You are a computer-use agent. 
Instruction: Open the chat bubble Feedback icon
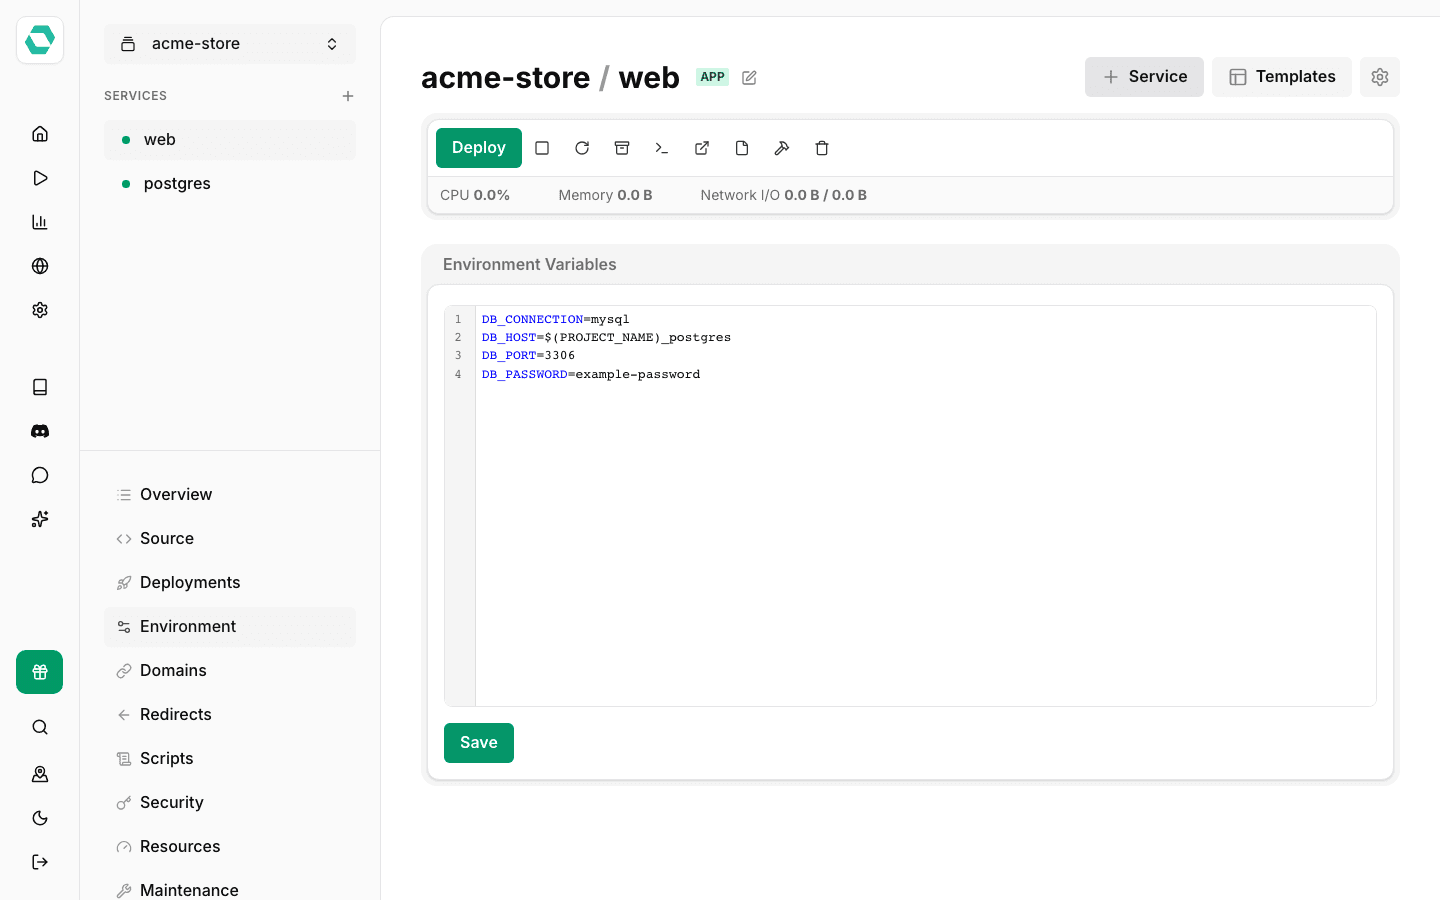40,475
